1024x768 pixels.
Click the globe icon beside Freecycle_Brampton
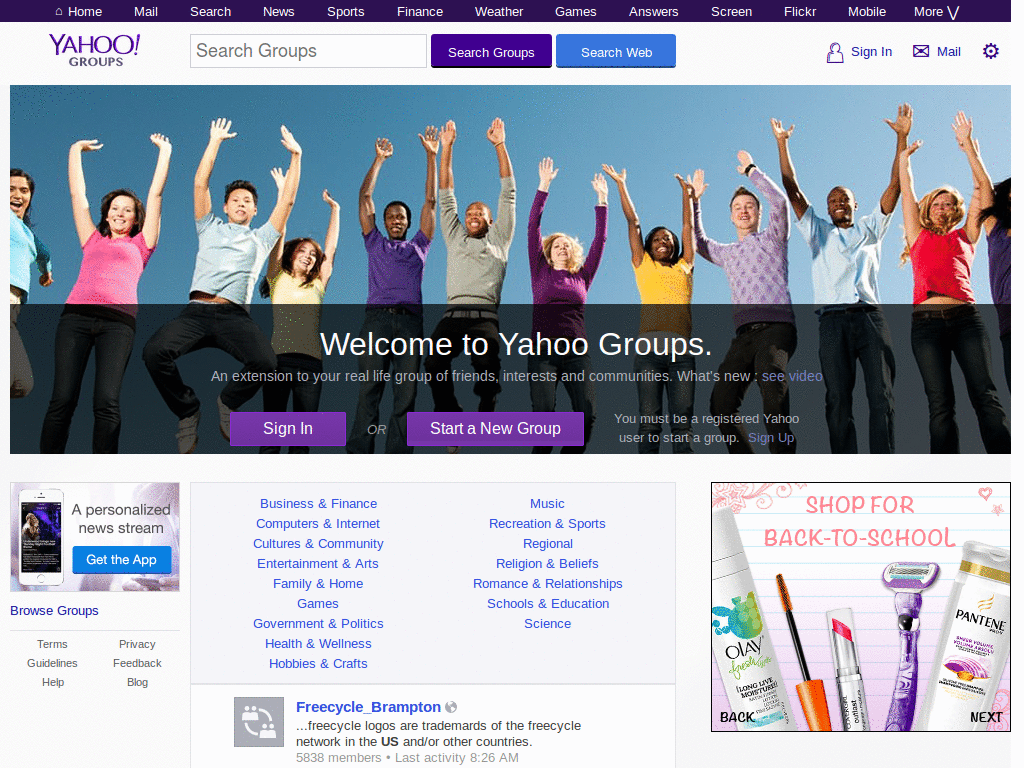(x=451, y=707)
